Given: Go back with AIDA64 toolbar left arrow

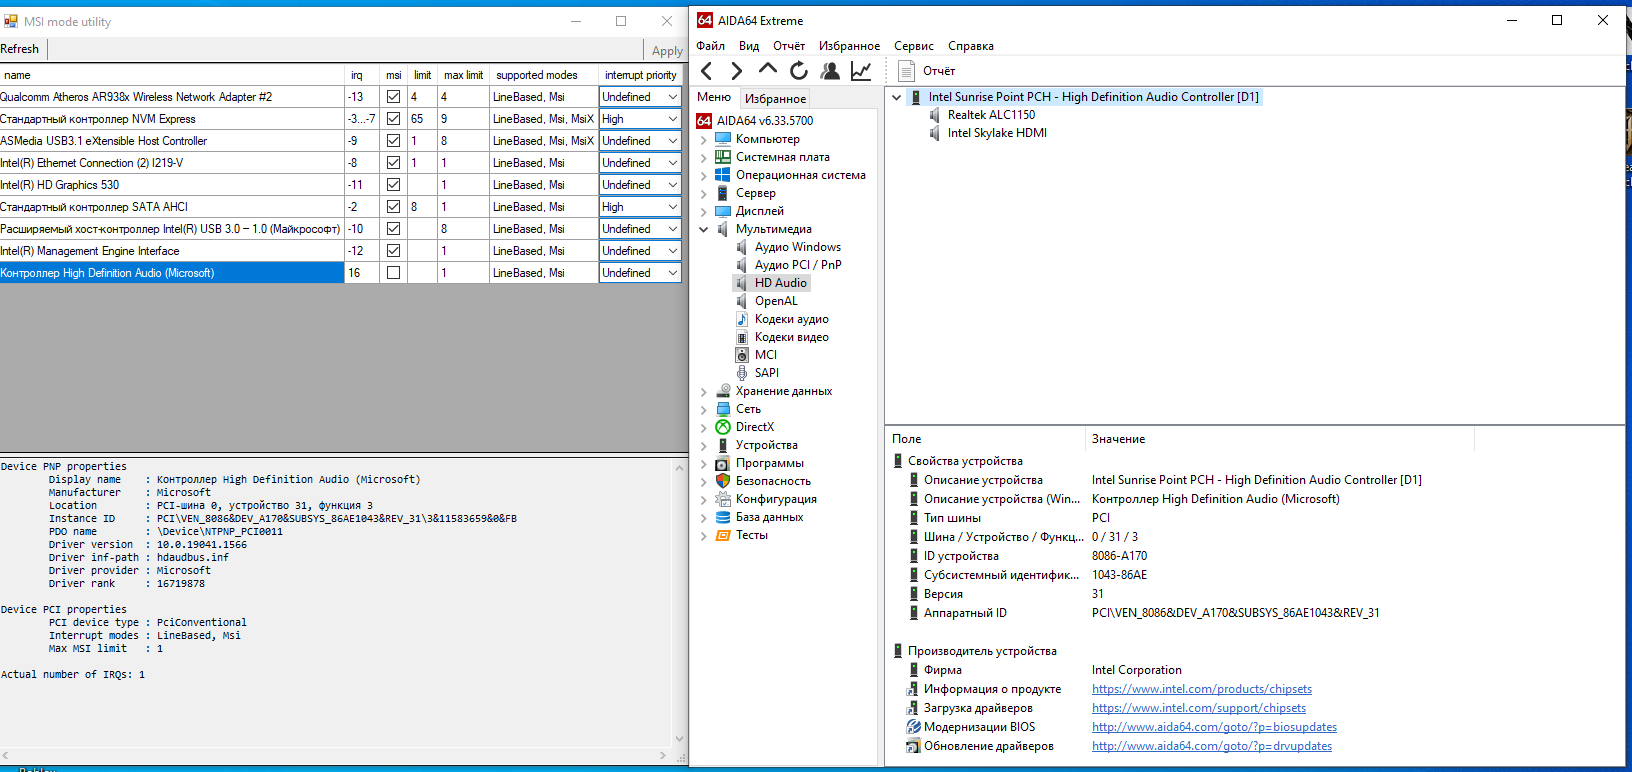Looking at the screenshot, I should point(707,71).
